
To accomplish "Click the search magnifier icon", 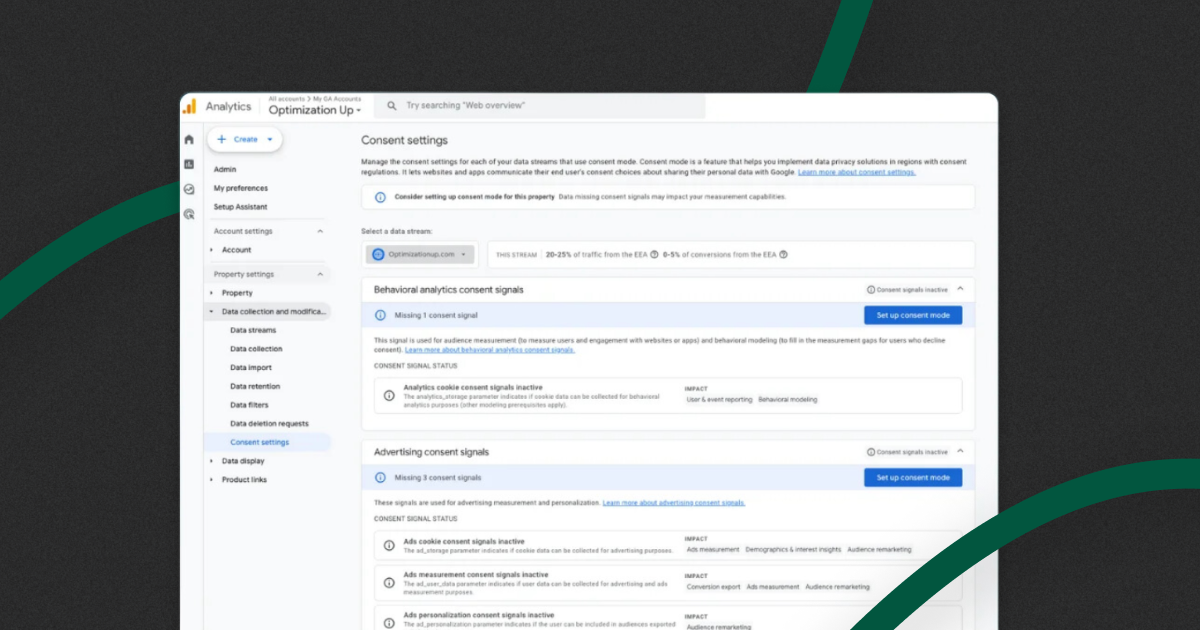I will [391, 106].
